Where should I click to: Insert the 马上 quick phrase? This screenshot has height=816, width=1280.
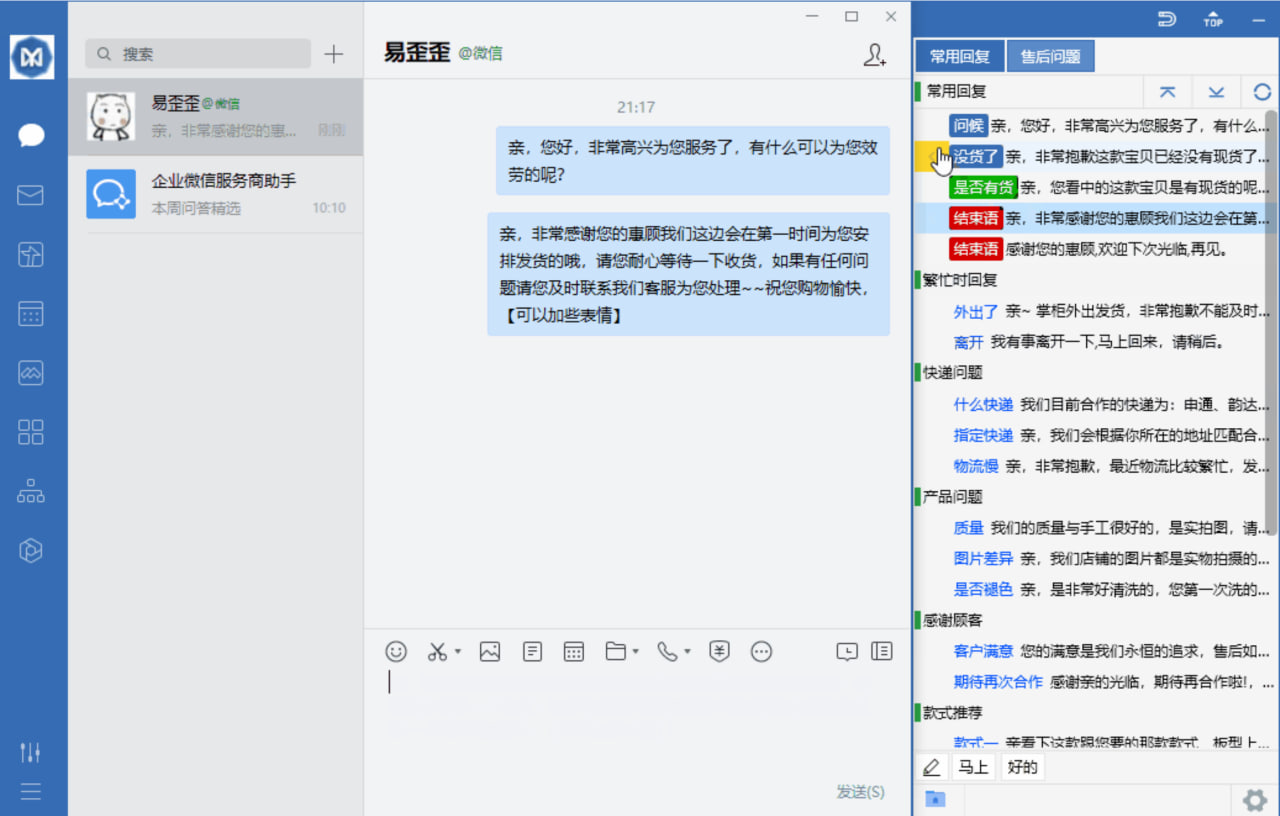click(x=972, y=768)
